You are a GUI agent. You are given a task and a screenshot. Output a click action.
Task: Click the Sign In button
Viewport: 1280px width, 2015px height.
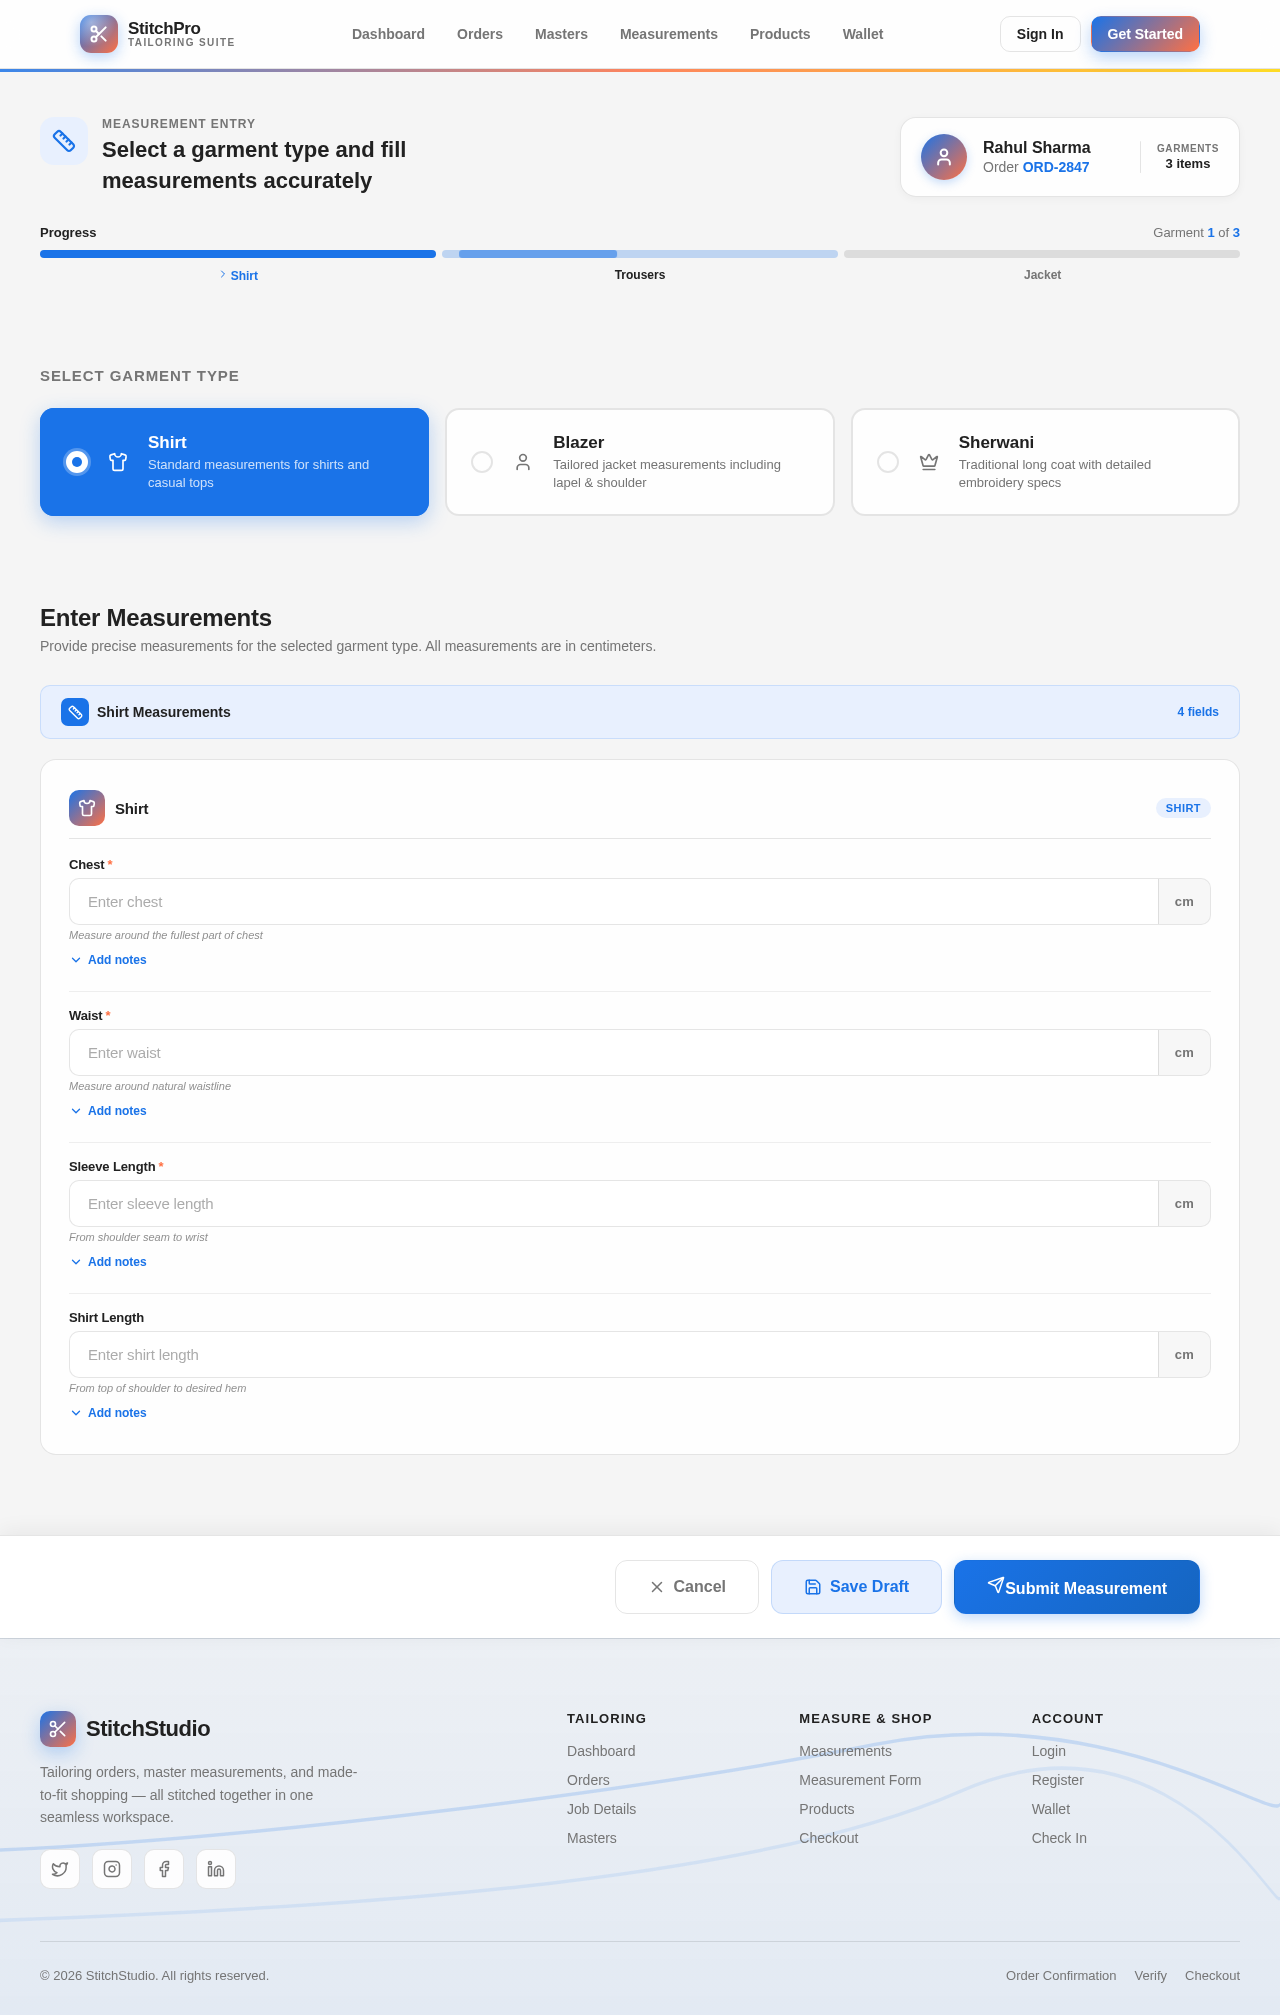click(1040, 34)
